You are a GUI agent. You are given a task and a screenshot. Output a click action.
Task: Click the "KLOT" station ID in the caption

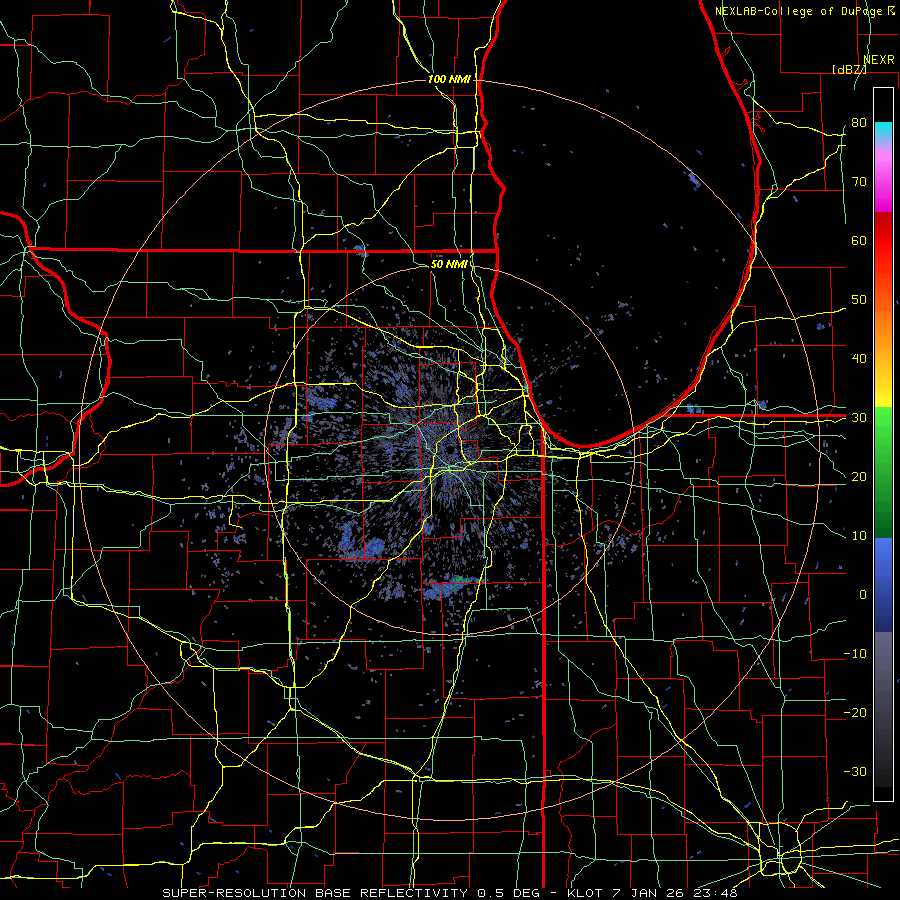(x=583, y=893)
